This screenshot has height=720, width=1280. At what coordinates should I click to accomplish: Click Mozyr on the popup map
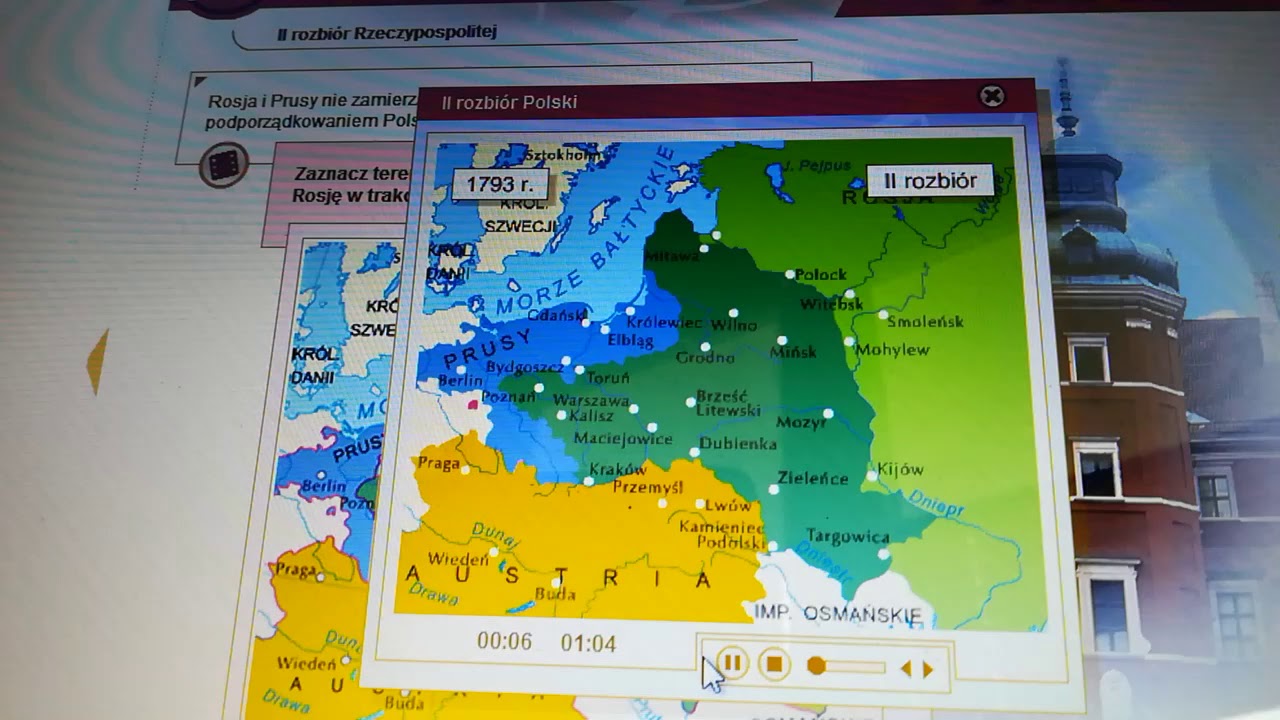[x=801, y=422]
